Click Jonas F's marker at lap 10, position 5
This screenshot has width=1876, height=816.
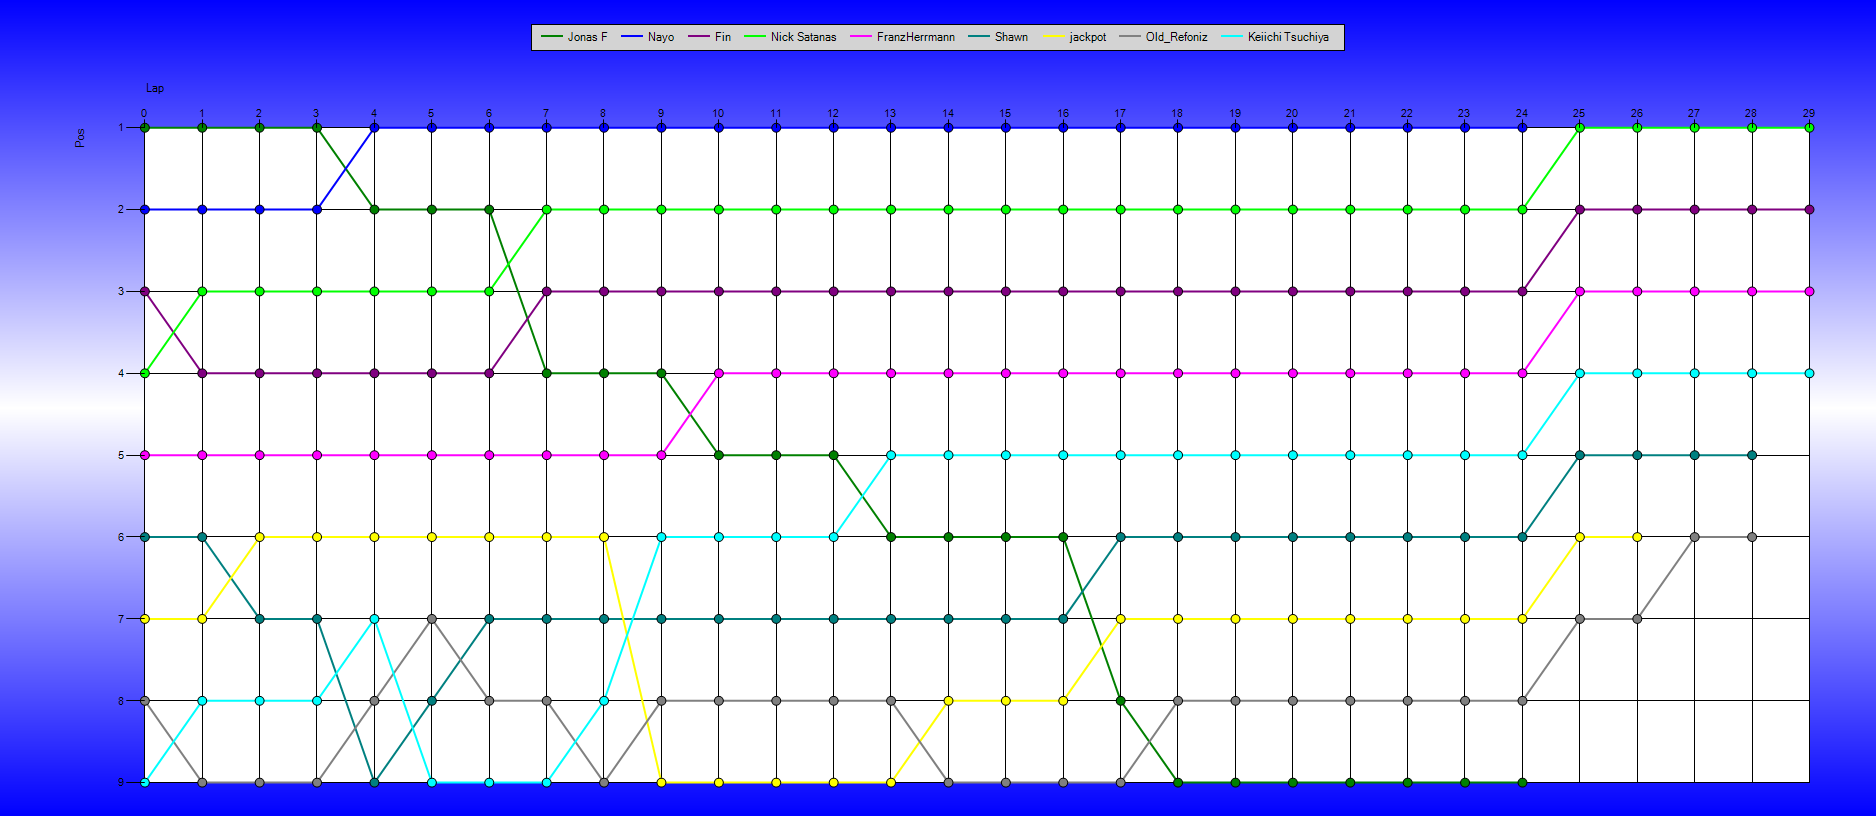coord(718,455)
